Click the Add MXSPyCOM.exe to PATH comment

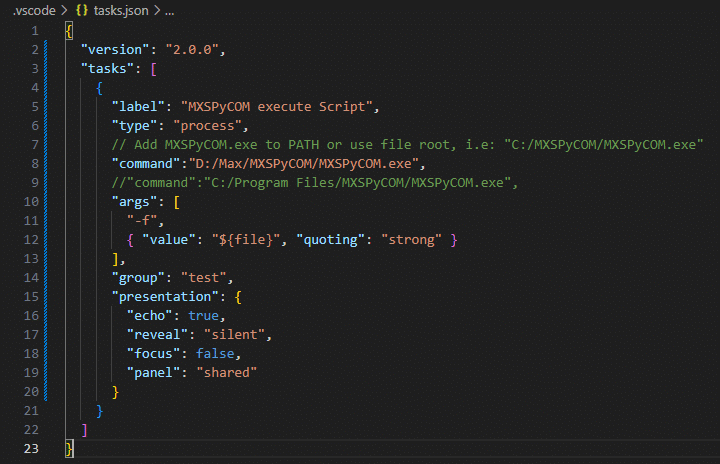[x=407, y=145]
